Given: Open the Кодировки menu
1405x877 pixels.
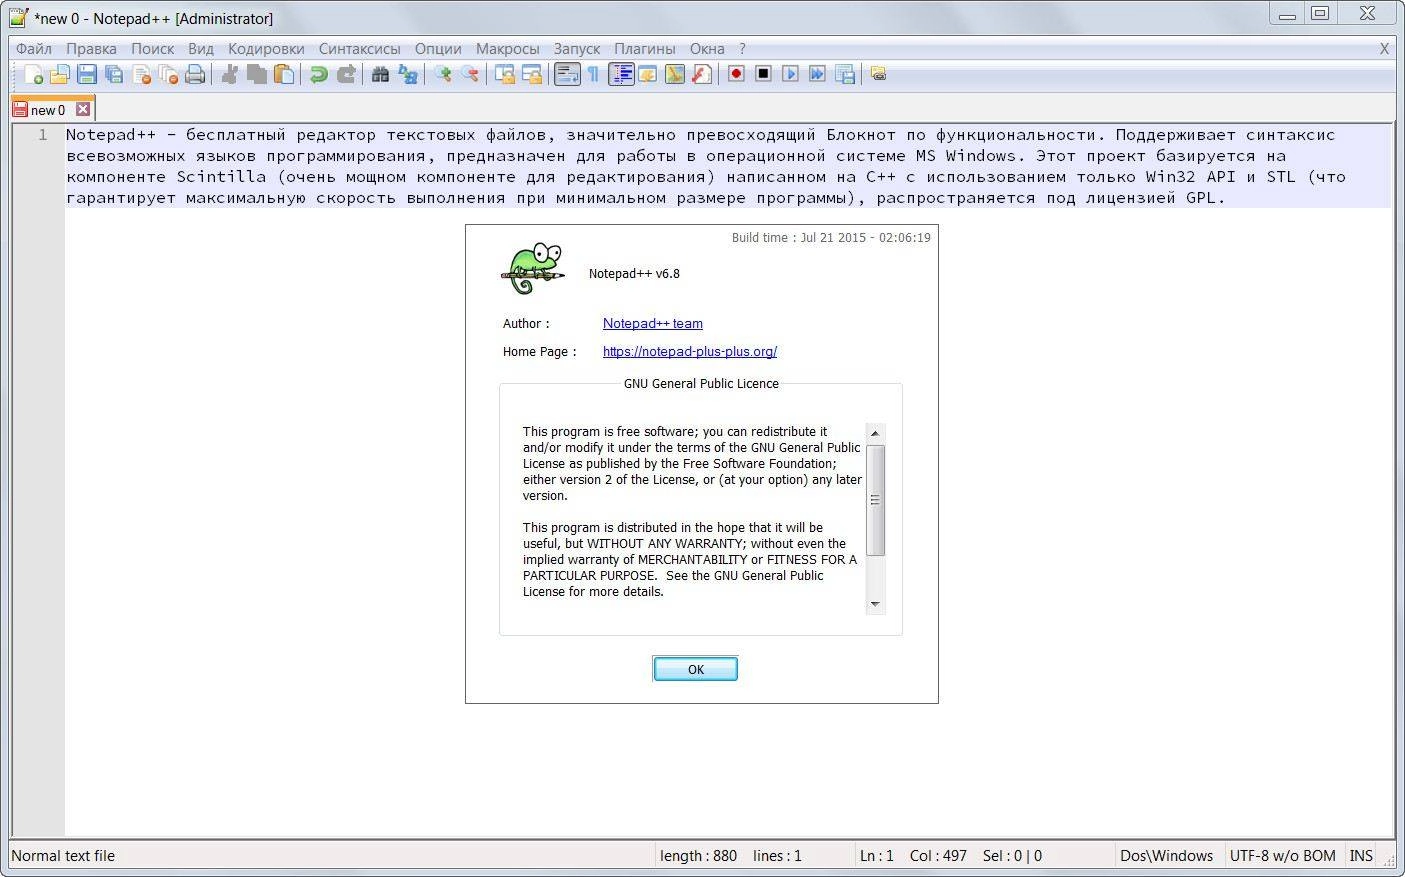Looking at the screenshot, I should (x=266, y=48).
